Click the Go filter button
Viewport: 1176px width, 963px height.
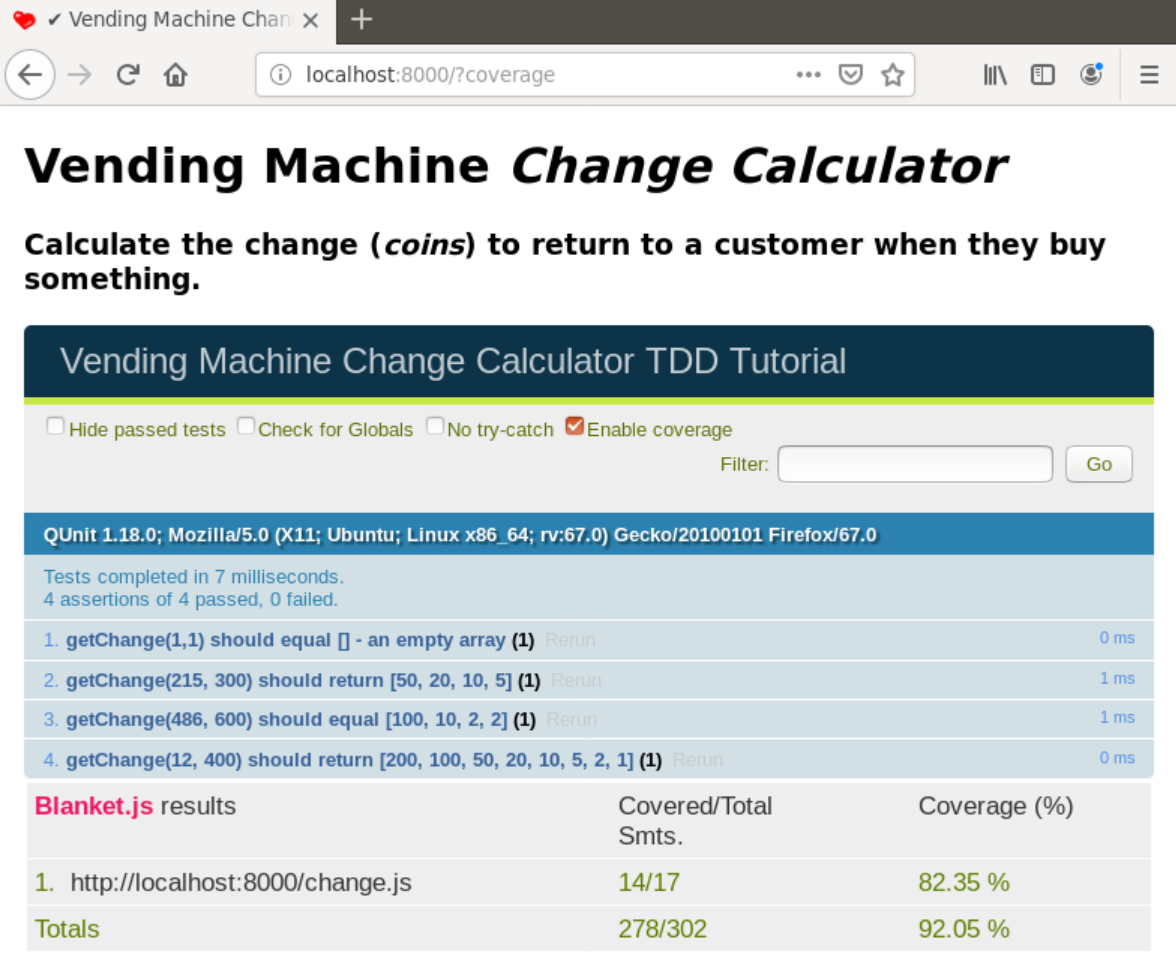tap(1099, 464)
